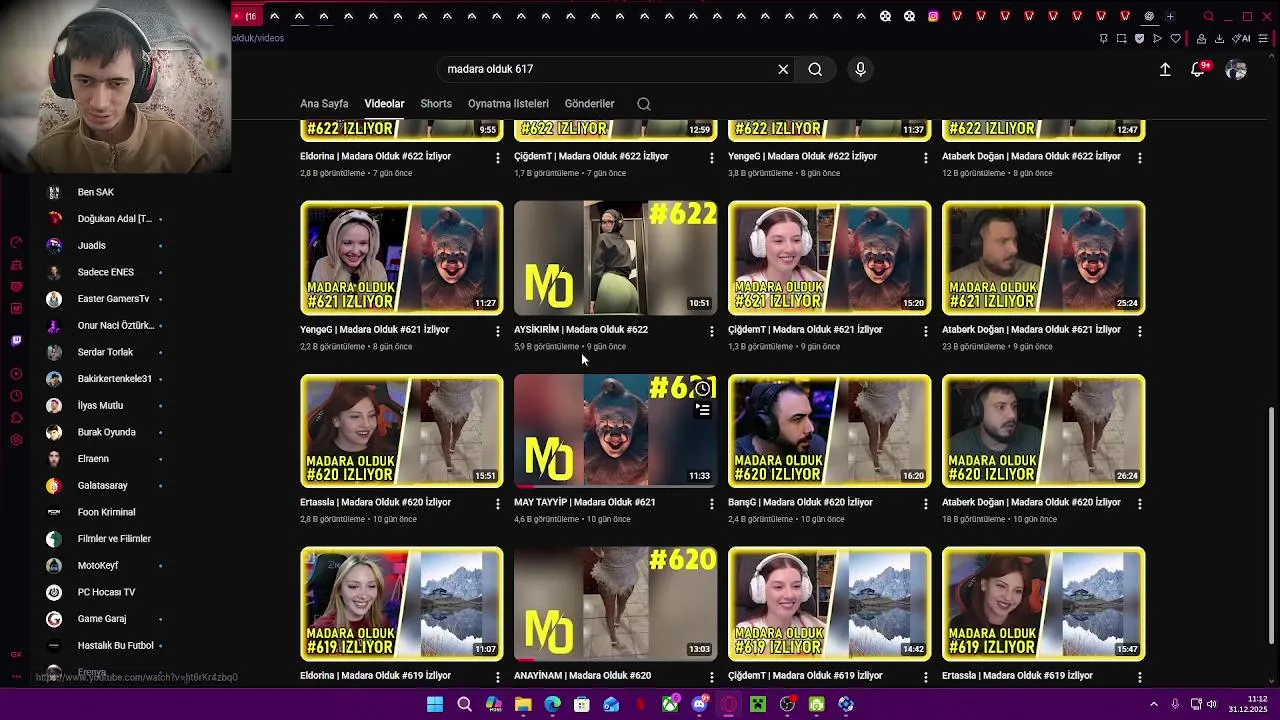Screen dimensions: 1280x720
Task: Open history clock icon in Opera sidebar
Action: (16, 395)
